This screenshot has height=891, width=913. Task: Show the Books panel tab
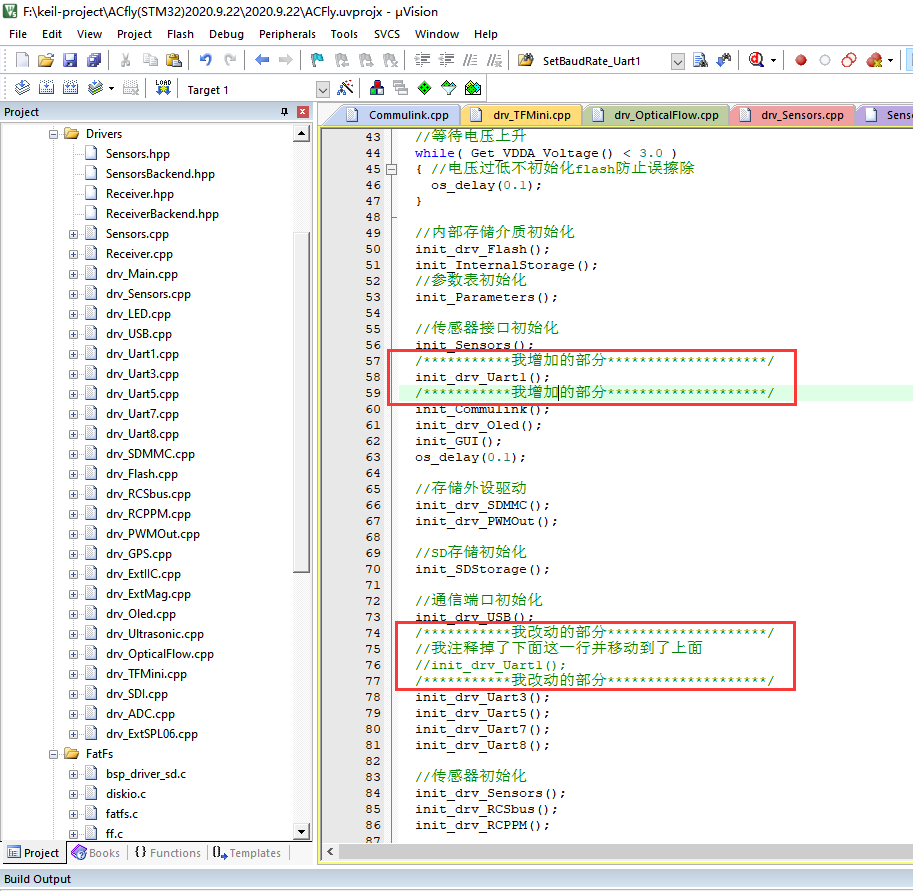(96, 853)
